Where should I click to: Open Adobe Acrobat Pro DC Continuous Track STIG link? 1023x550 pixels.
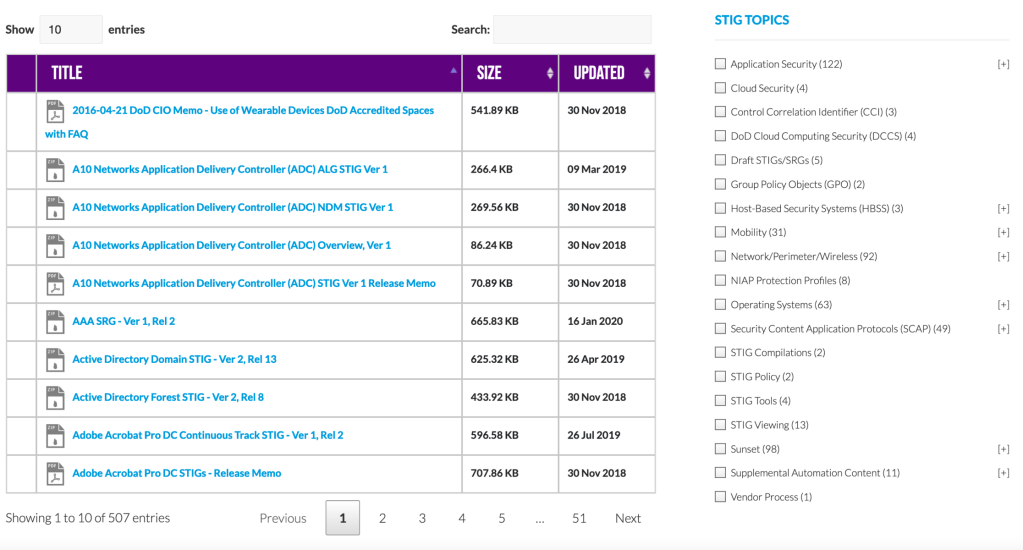coord(207,436)
